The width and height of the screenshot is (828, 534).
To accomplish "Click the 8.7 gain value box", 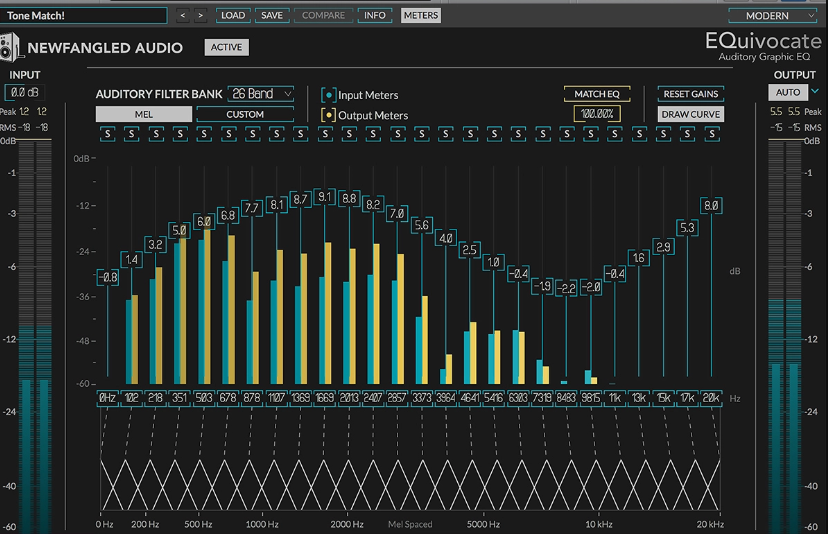I will pos(300,200).
